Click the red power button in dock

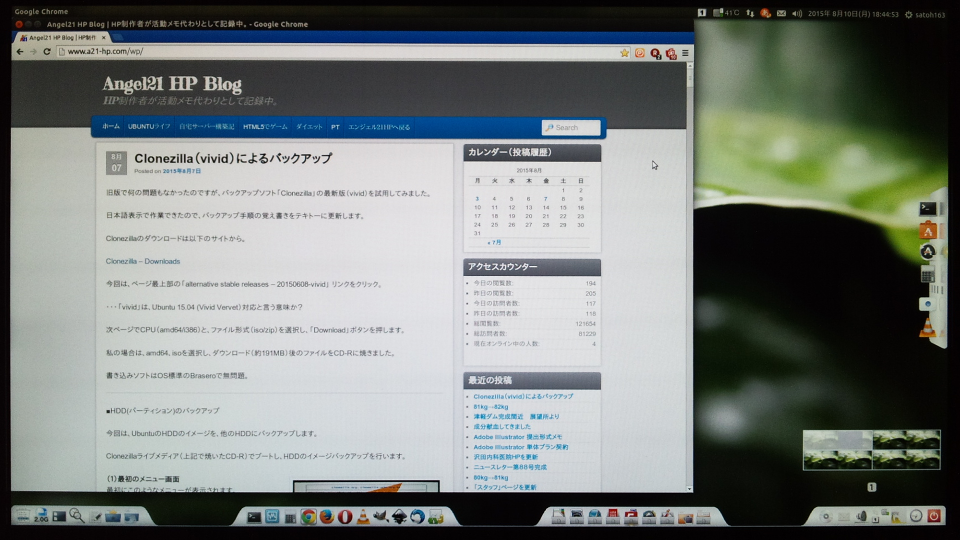(x=934, y=516)
